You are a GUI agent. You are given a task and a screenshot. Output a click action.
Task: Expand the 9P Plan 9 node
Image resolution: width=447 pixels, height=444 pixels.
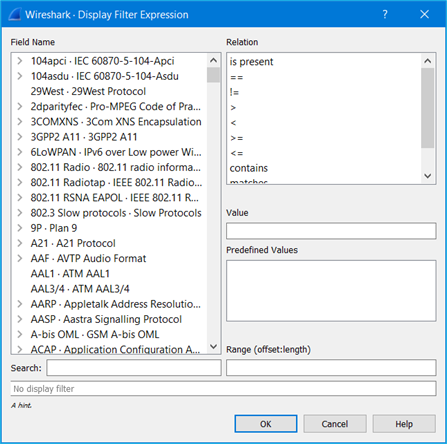[20, 228]
